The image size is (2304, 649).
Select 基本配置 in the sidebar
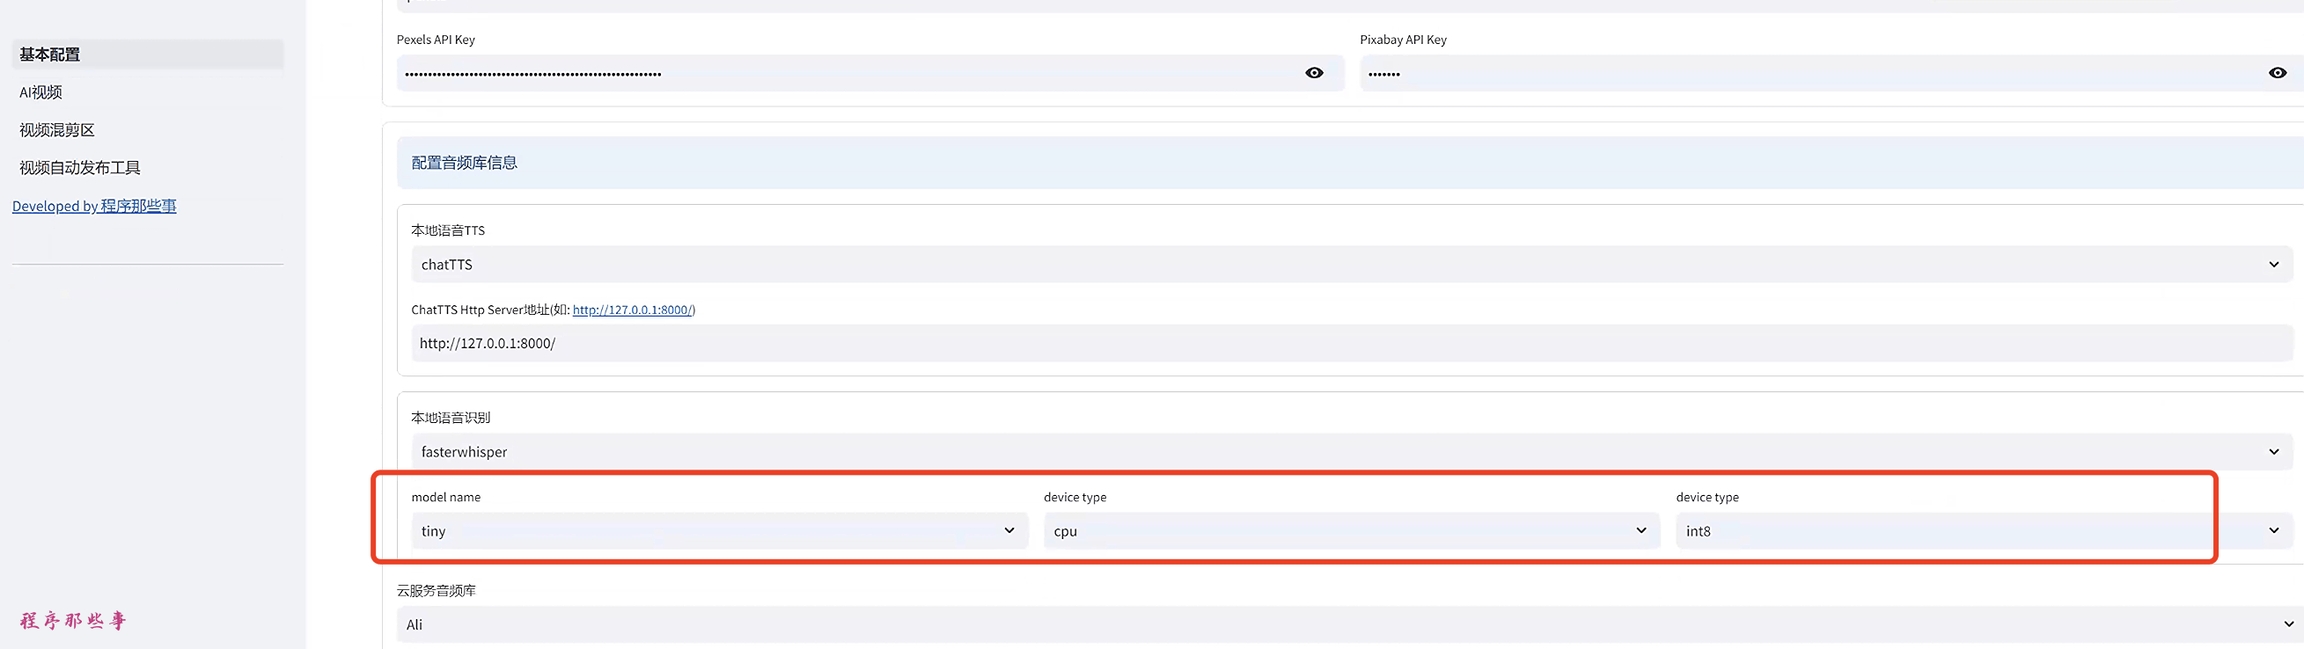point(50,55)
